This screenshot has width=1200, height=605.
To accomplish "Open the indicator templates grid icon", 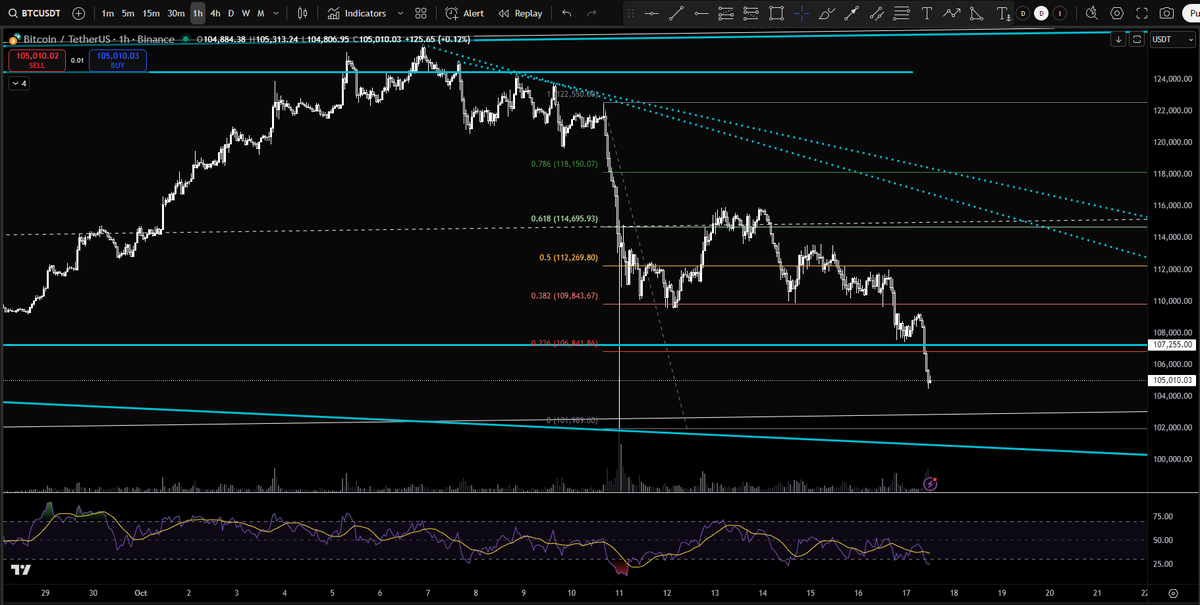I will click(421, 13).
